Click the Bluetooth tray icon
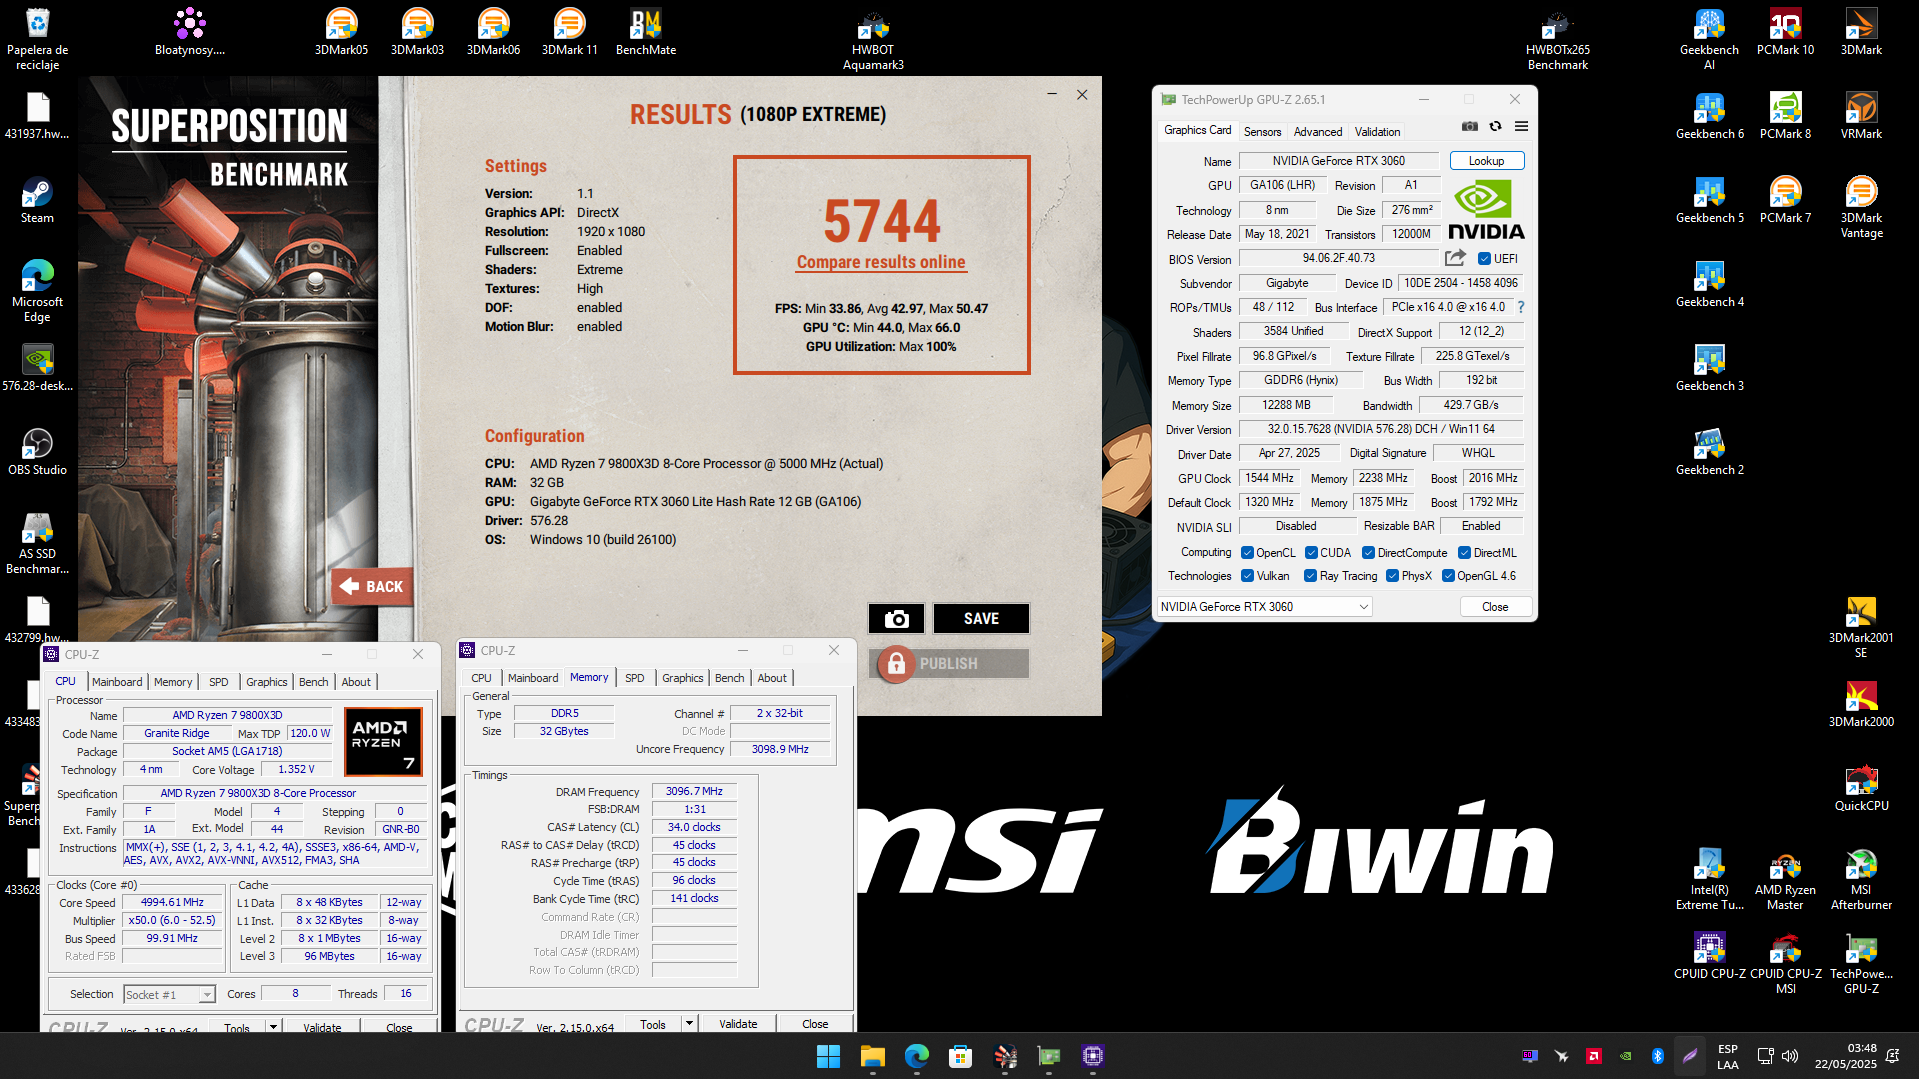Viewport: 1919px width, 1079px height. click(x=1657, y=1056)
